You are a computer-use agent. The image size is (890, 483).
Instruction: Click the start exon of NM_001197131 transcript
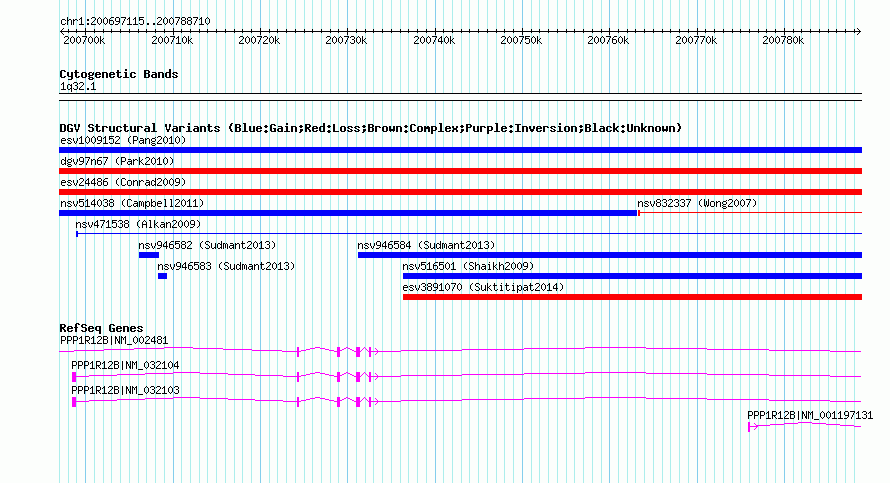pyautogui.click(x=750, y=427)
